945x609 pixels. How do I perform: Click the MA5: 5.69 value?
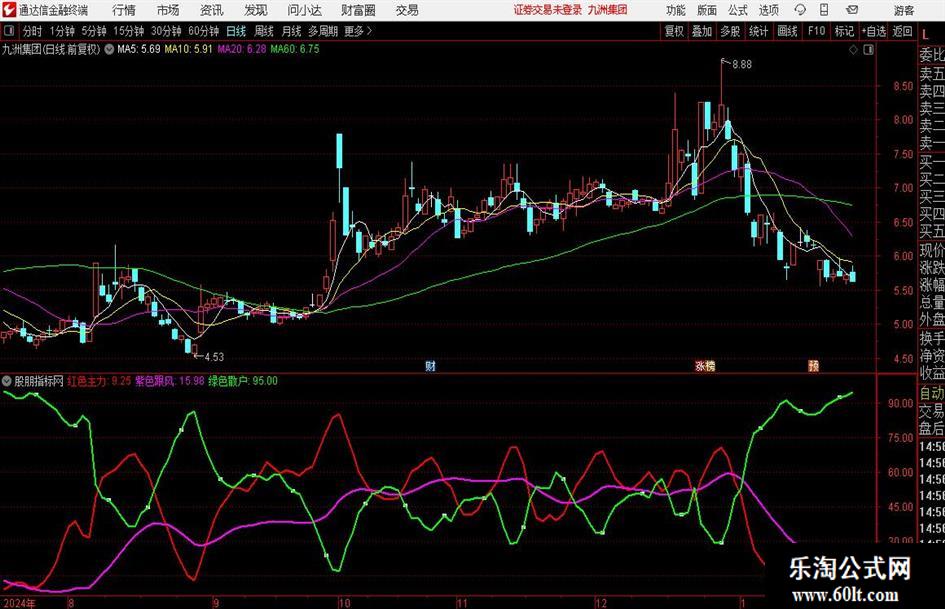[139, 49]
